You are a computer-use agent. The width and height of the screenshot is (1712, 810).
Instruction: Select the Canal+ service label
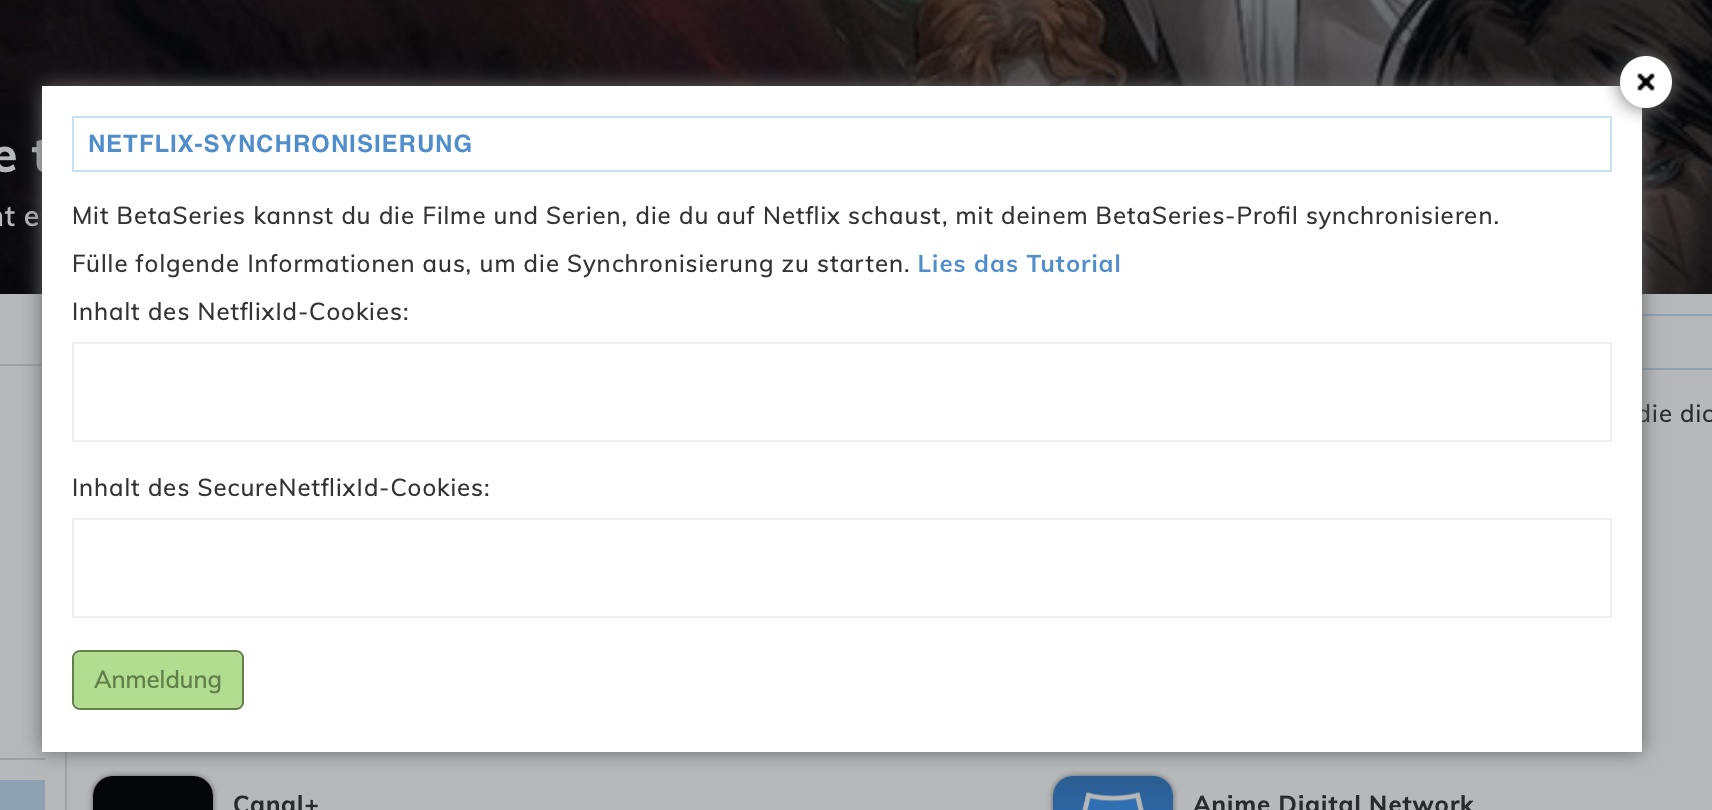click(276, 801)
